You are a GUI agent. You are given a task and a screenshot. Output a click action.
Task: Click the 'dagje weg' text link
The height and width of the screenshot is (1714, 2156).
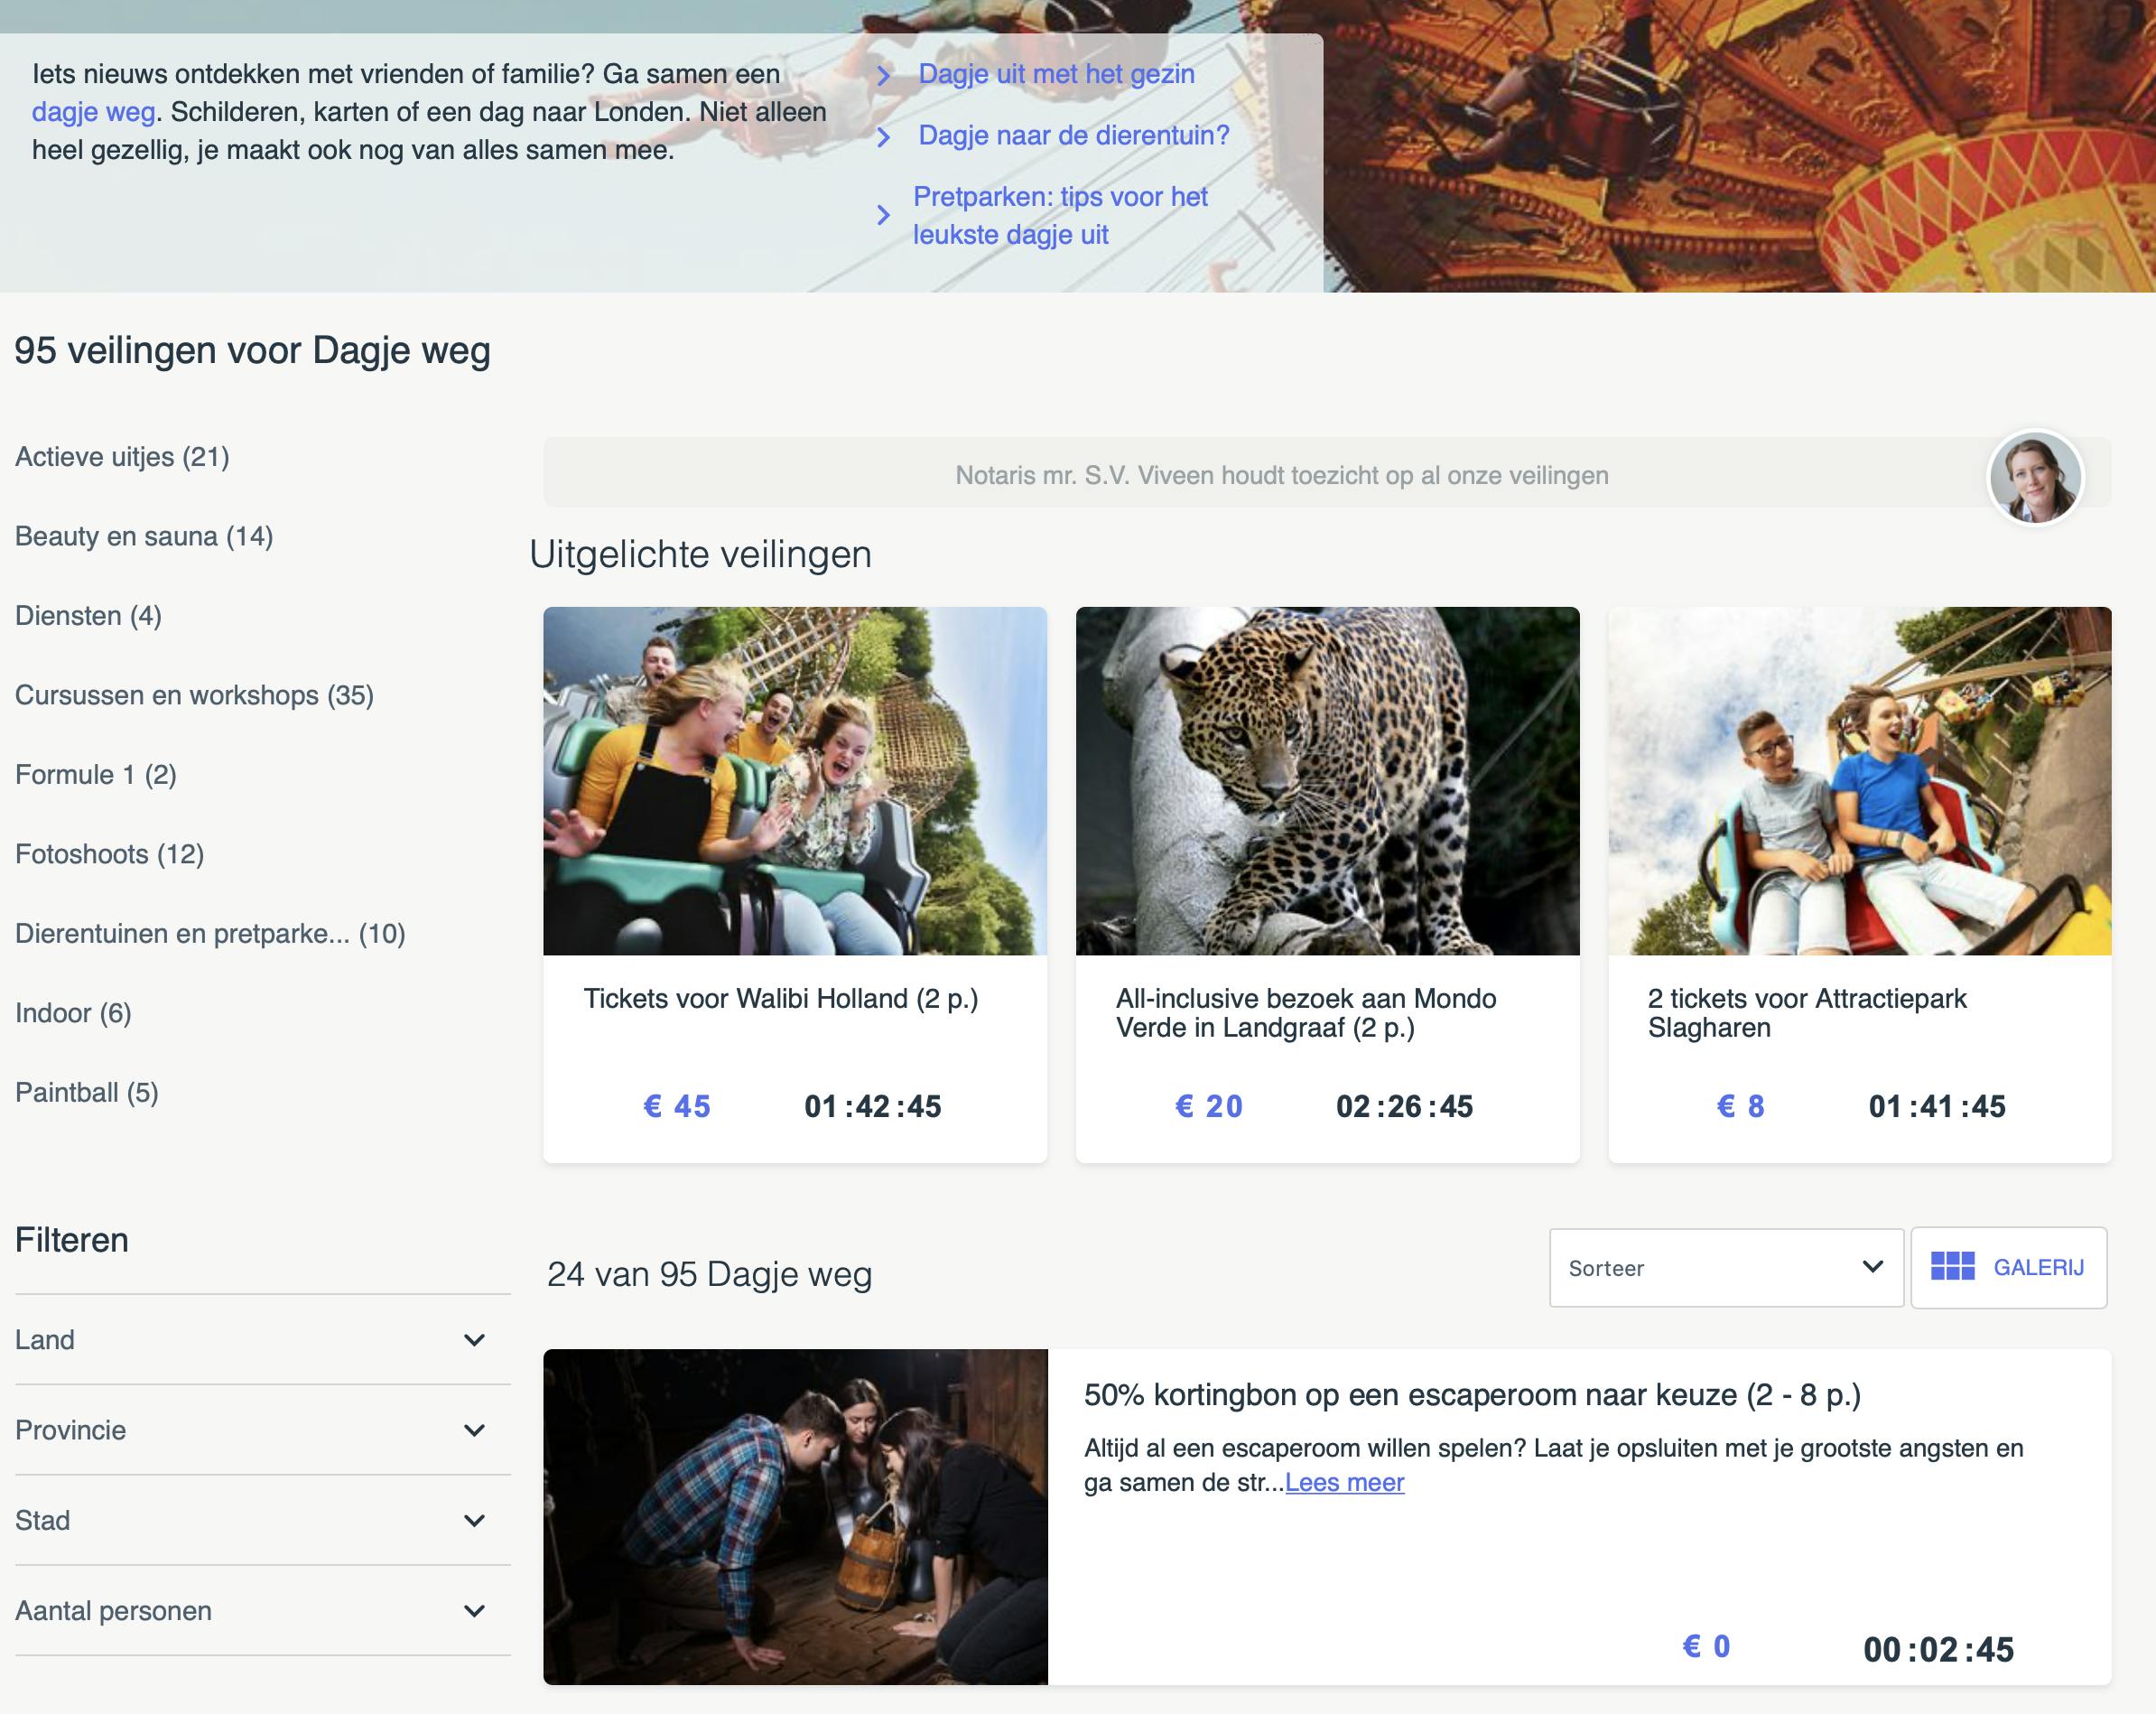(x=93, y=112)
